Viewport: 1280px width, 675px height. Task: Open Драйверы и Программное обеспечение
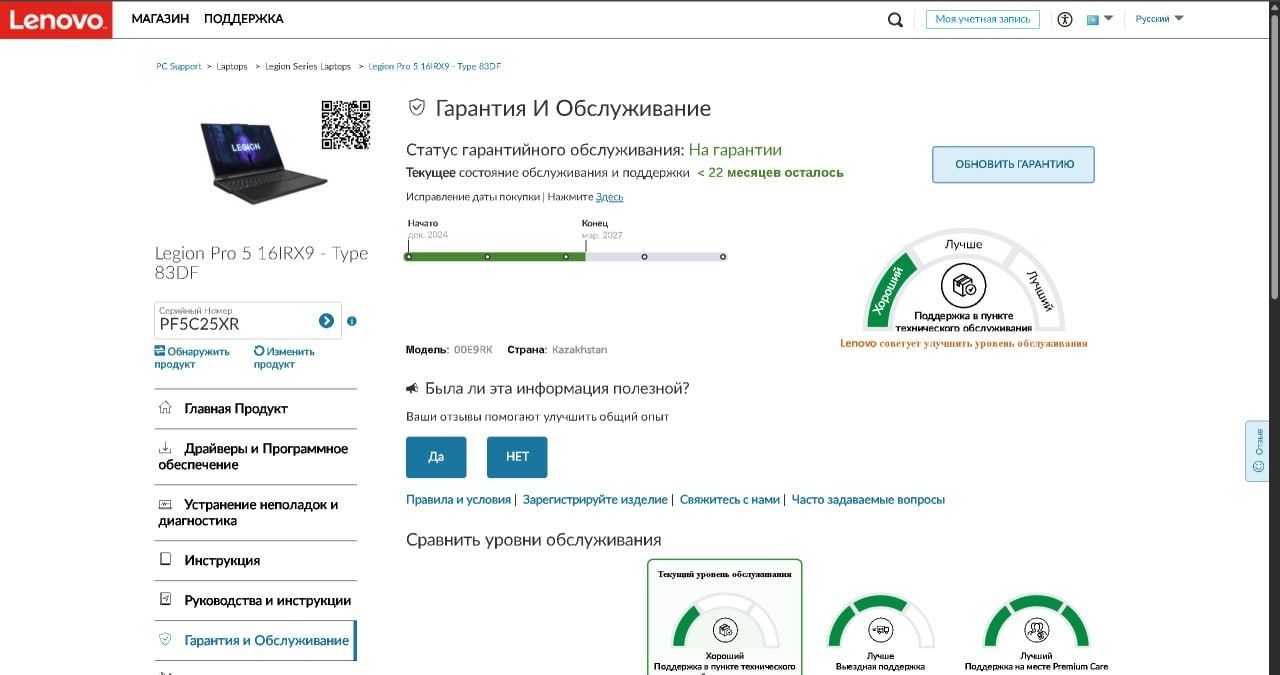(255, 457)
